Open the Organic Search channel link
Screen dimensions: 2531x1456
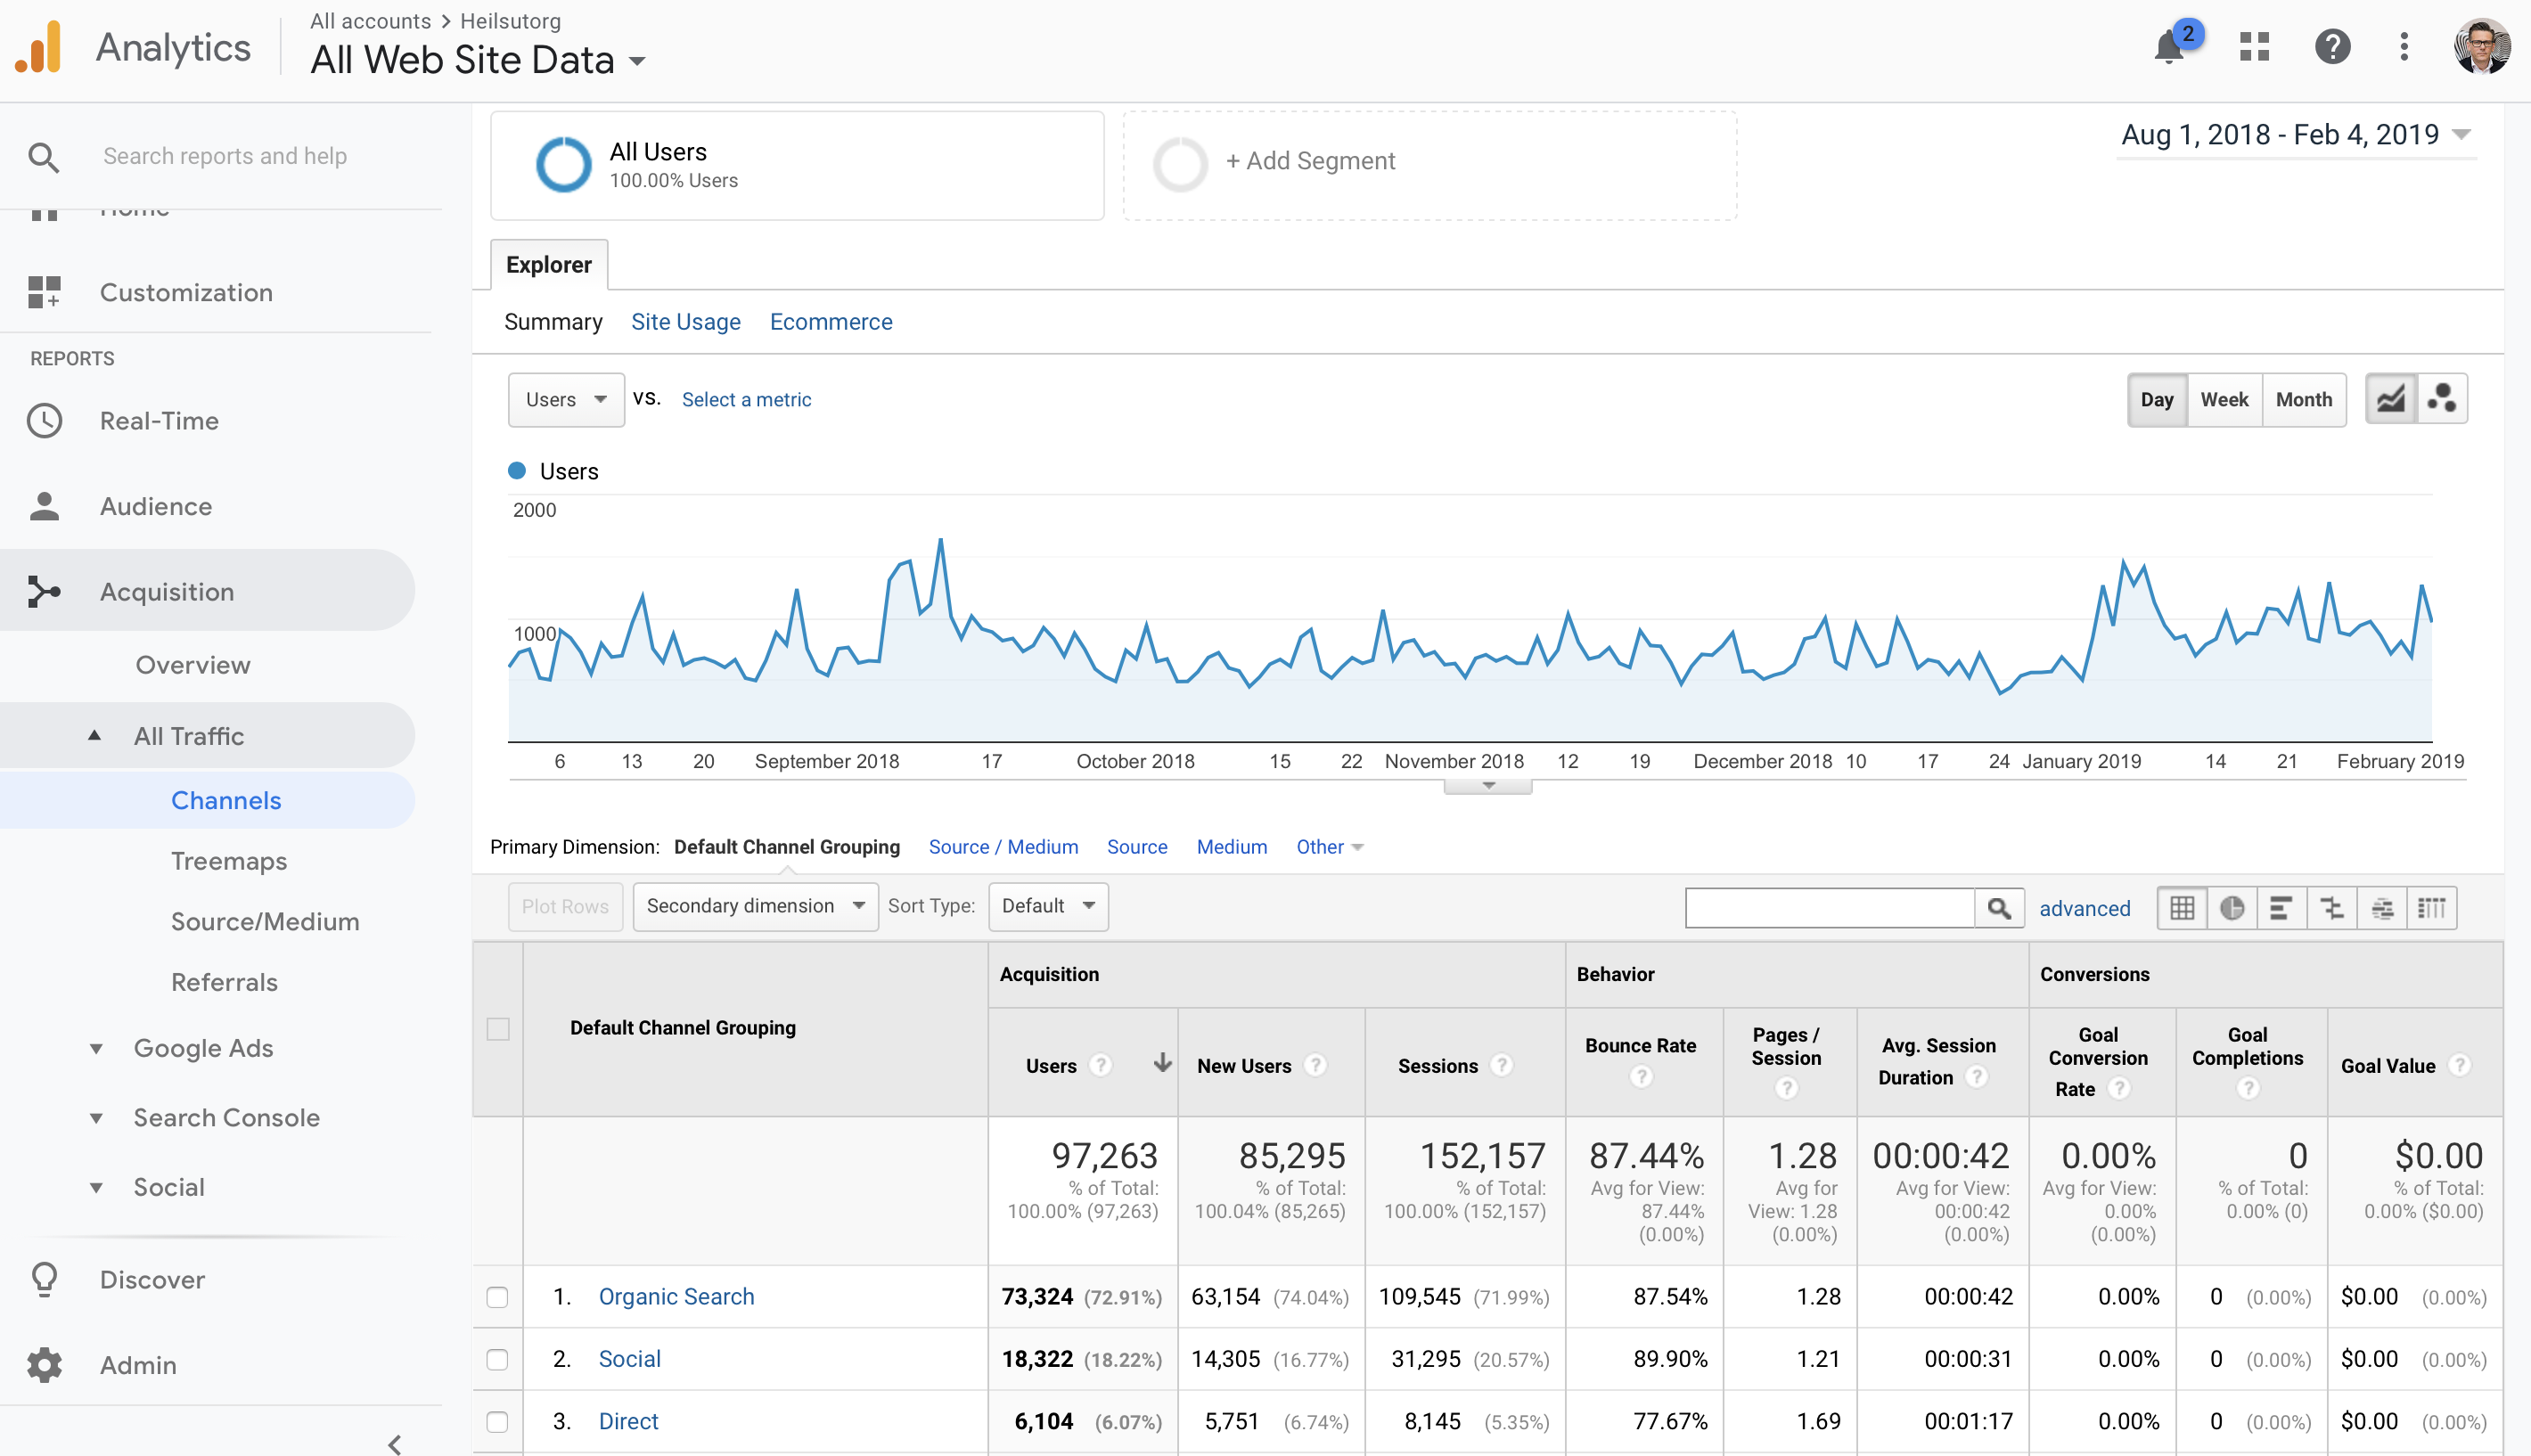tap(676, 1297)
